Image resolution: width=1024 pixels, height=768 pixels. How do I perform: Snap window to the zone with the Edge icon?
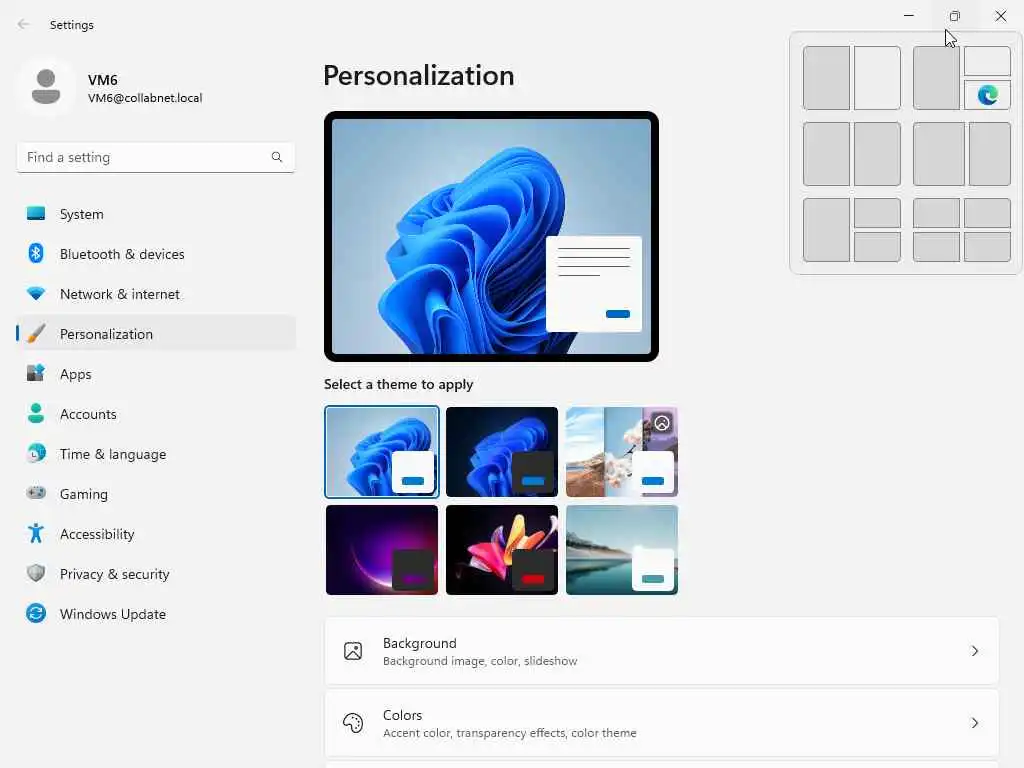(987, 95)
